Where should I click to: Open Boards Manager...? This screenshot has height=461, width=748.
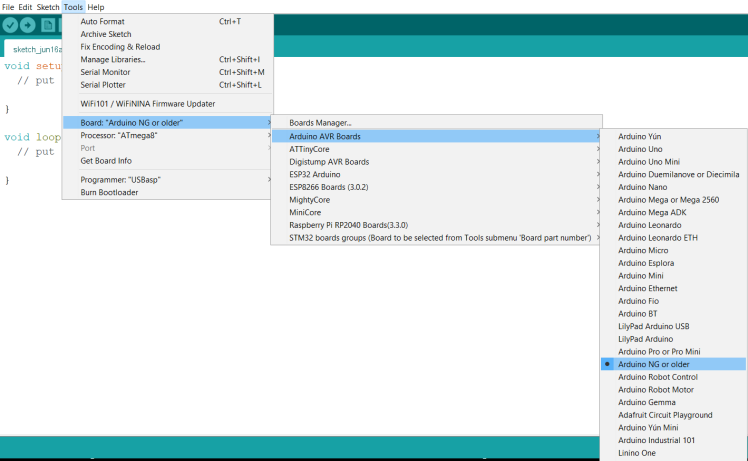436,123
